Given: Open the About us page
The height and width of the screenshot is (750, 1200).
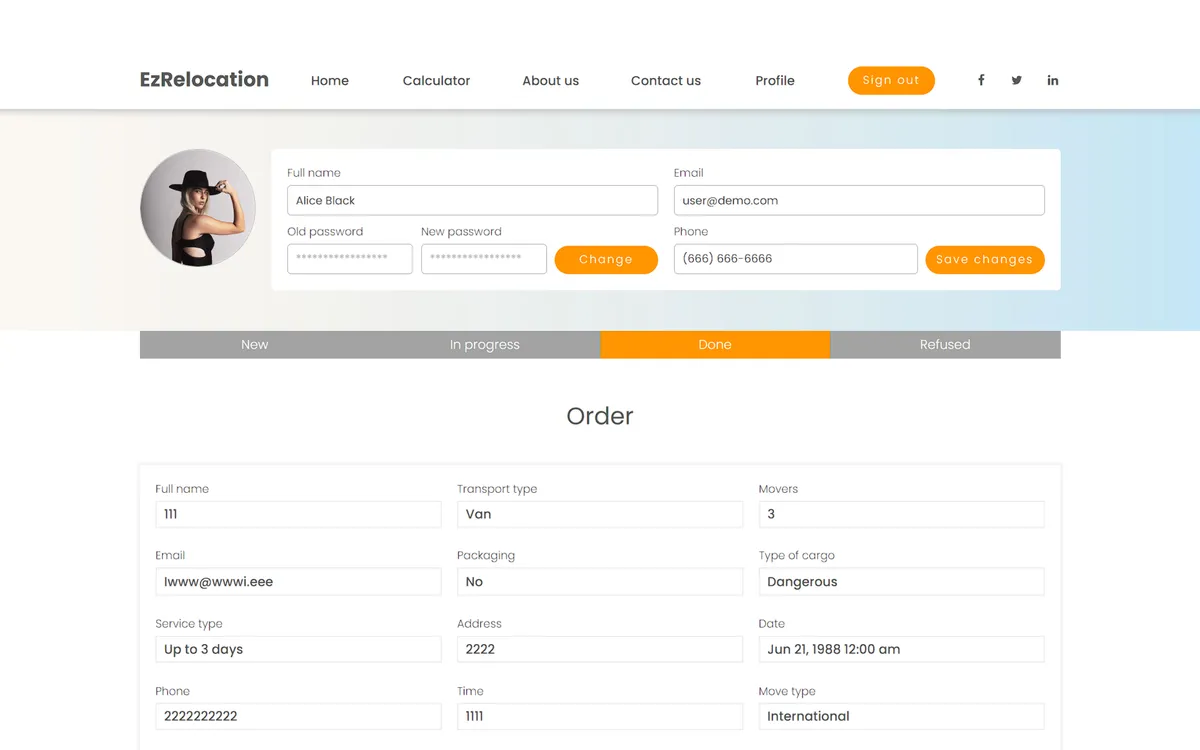Looking at the screenshot, I should (550, 80).
